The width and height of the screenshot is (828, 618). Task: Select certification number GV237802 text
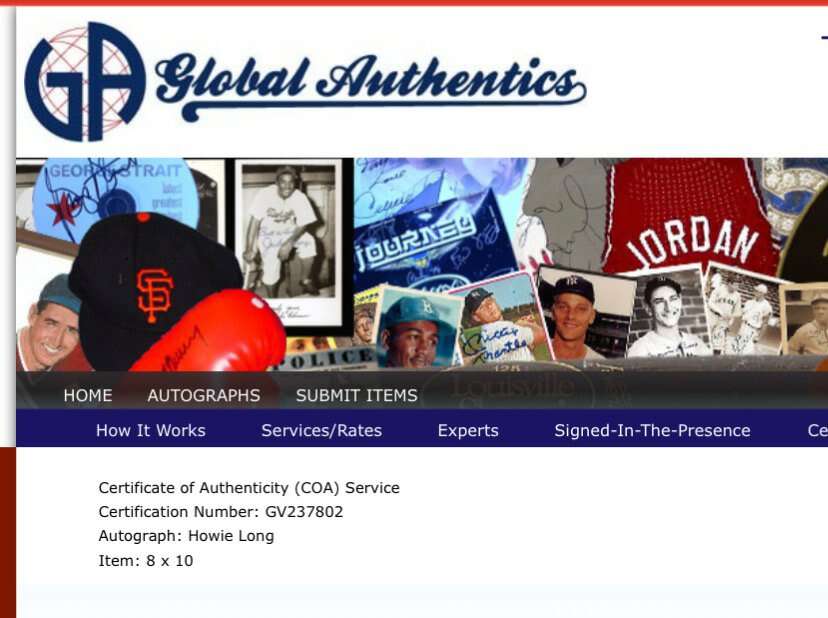click(304, 512)
